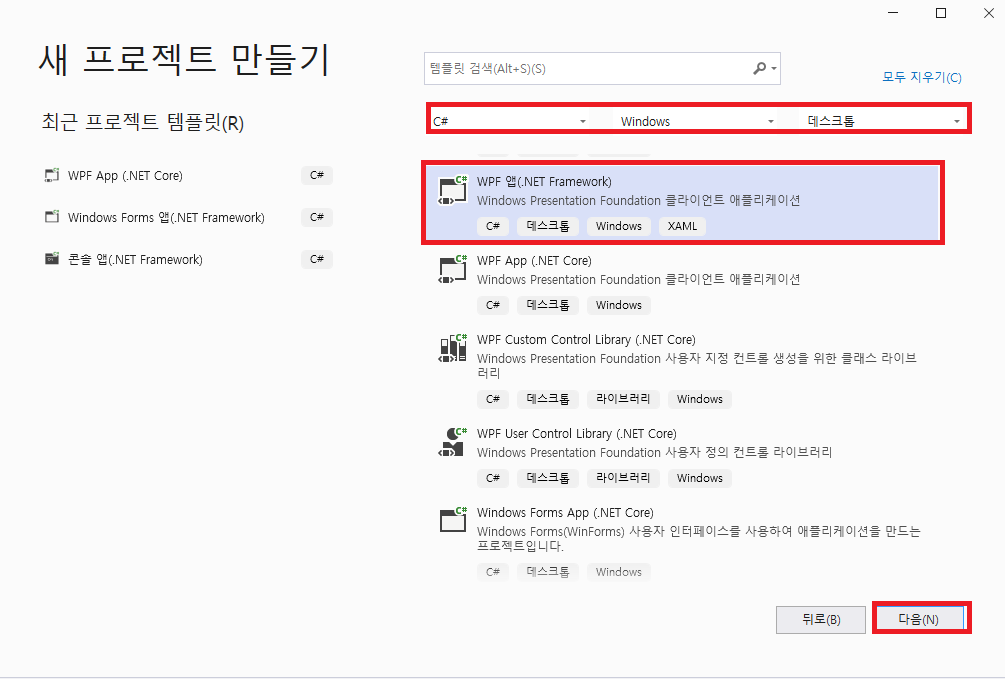Screen dimensions: 1005x679
Task: Click the 뒤로(B) button
Action: 821,619
